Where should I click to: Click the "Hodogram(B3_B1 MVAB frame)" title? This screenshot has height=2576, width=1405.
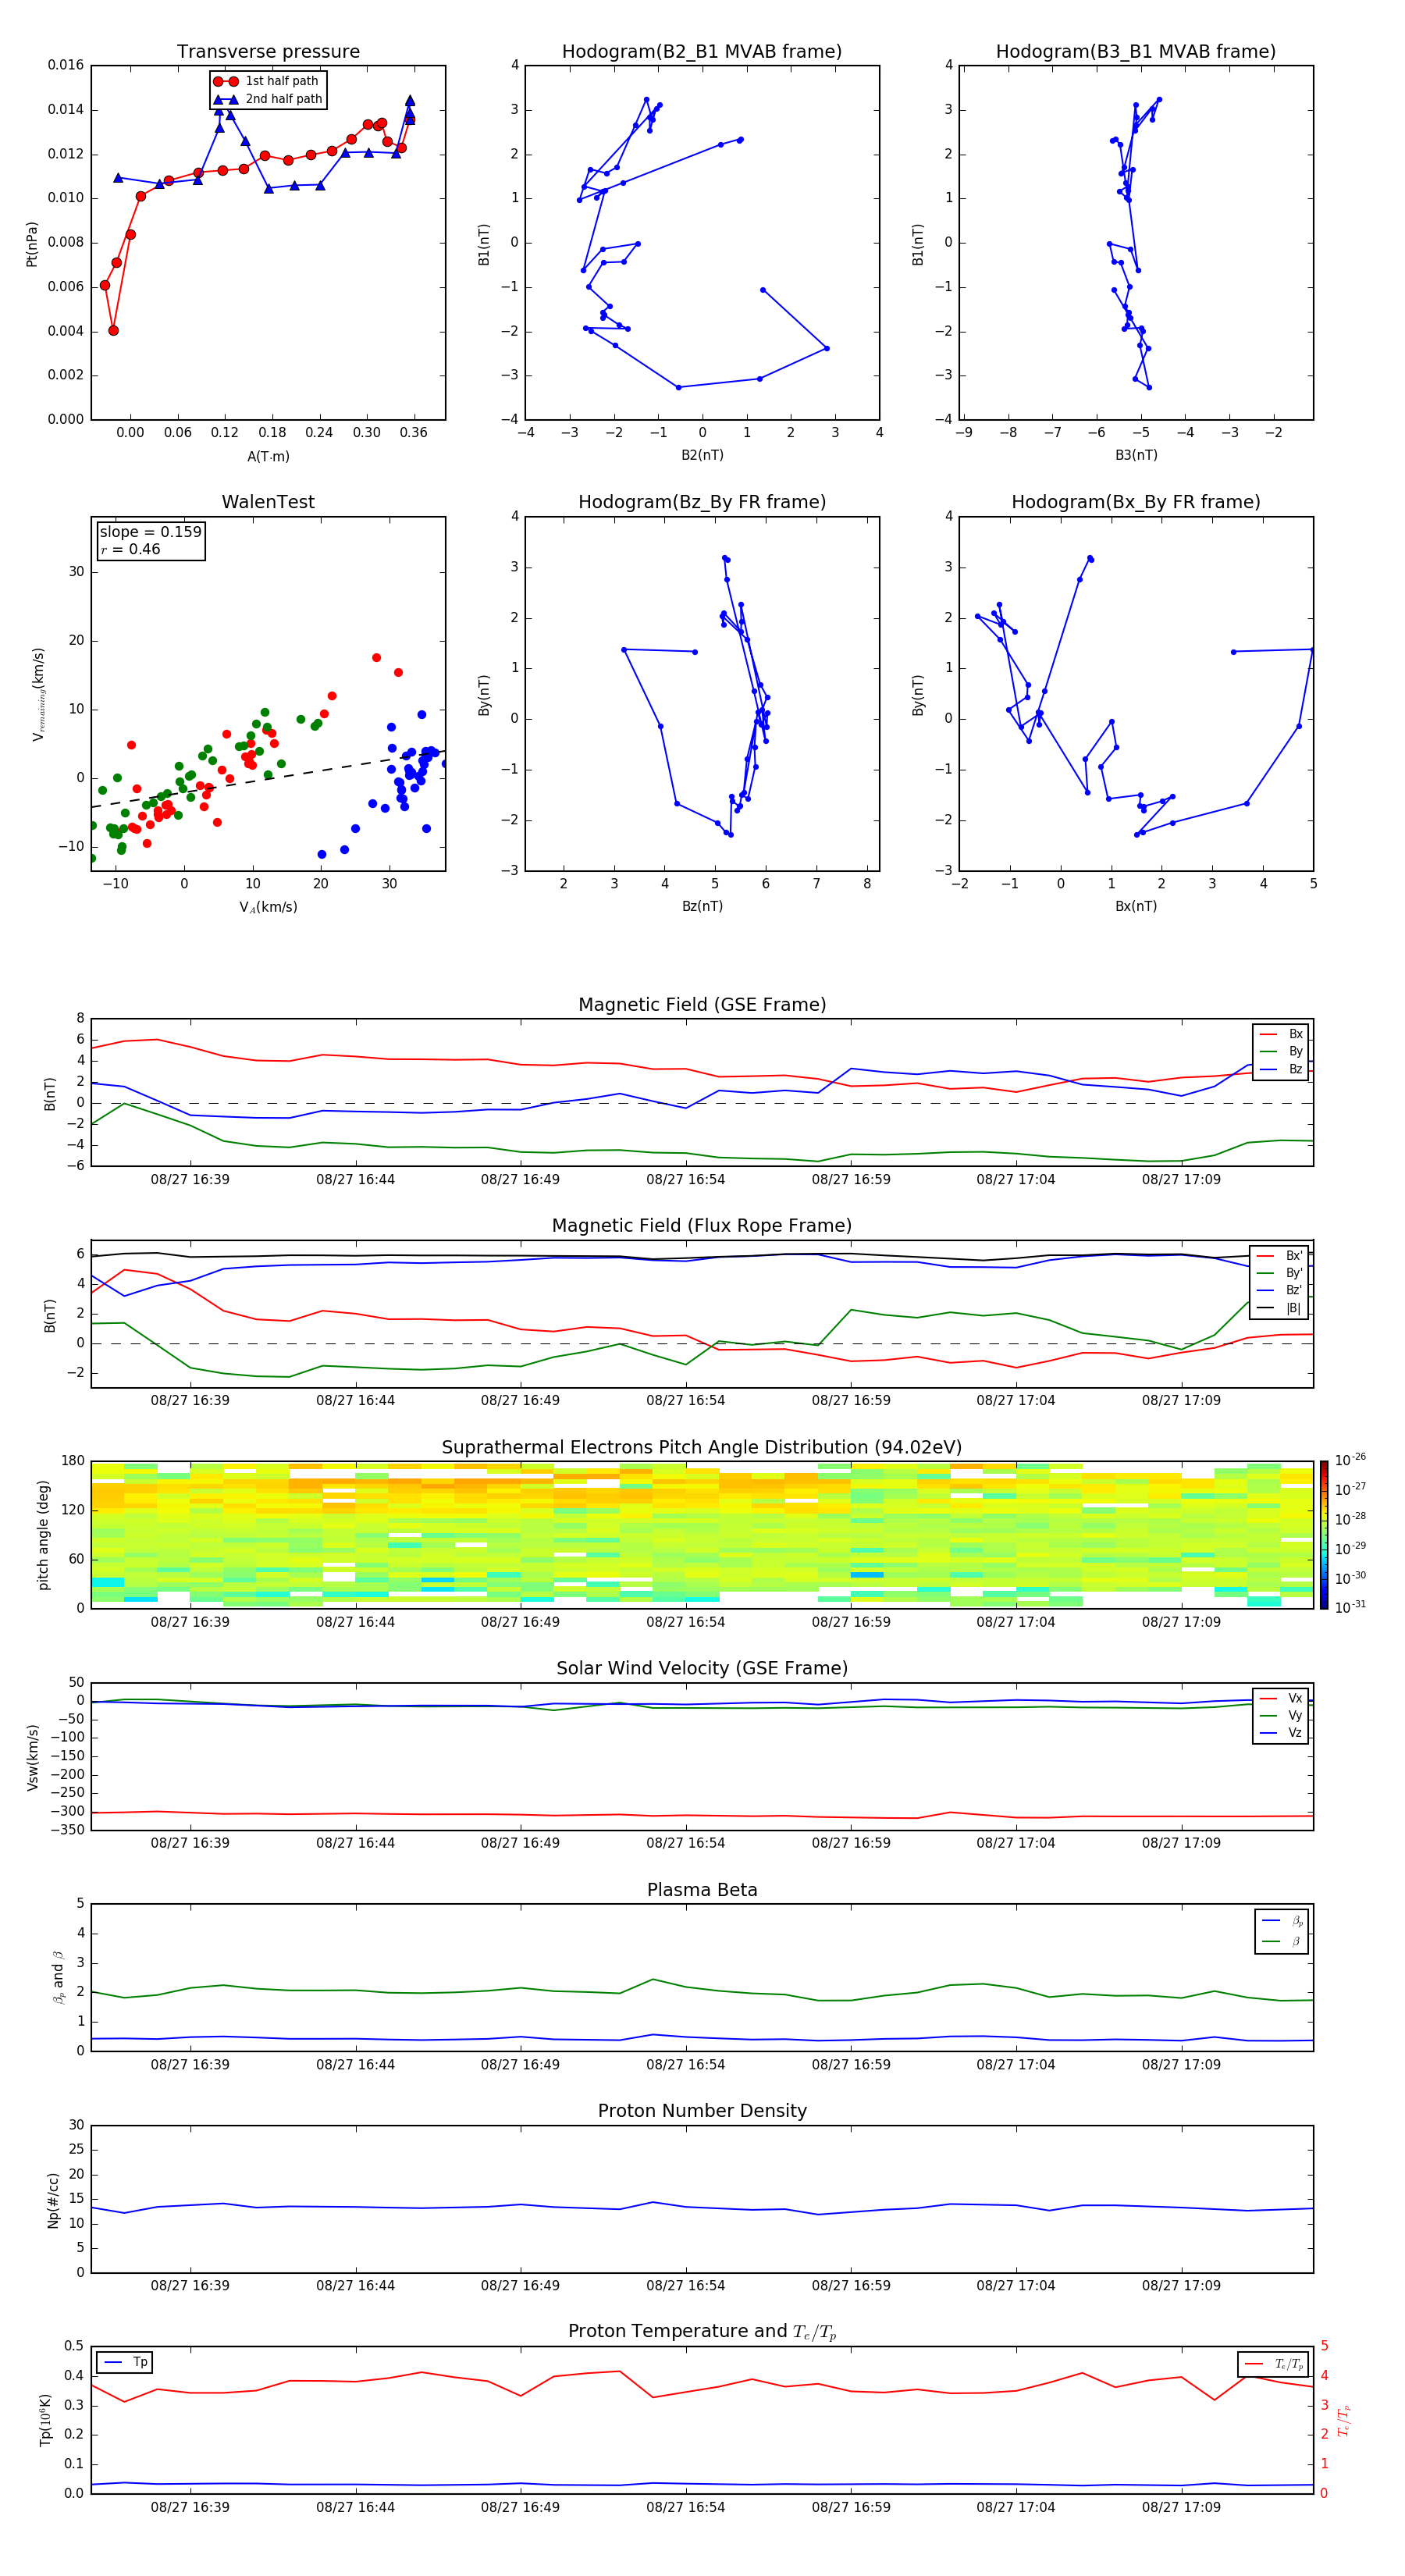coord(1136,52)
